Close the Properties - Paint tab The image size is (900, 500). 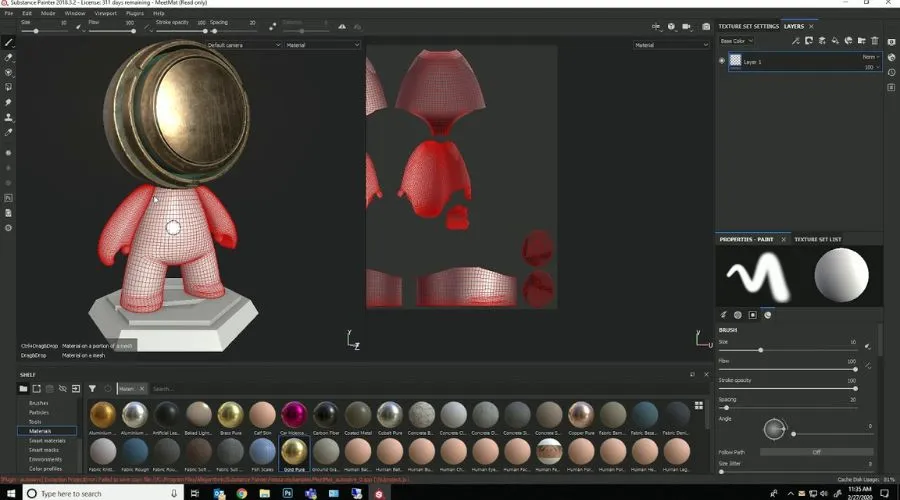pyautogui.click(x=783, y=239)
